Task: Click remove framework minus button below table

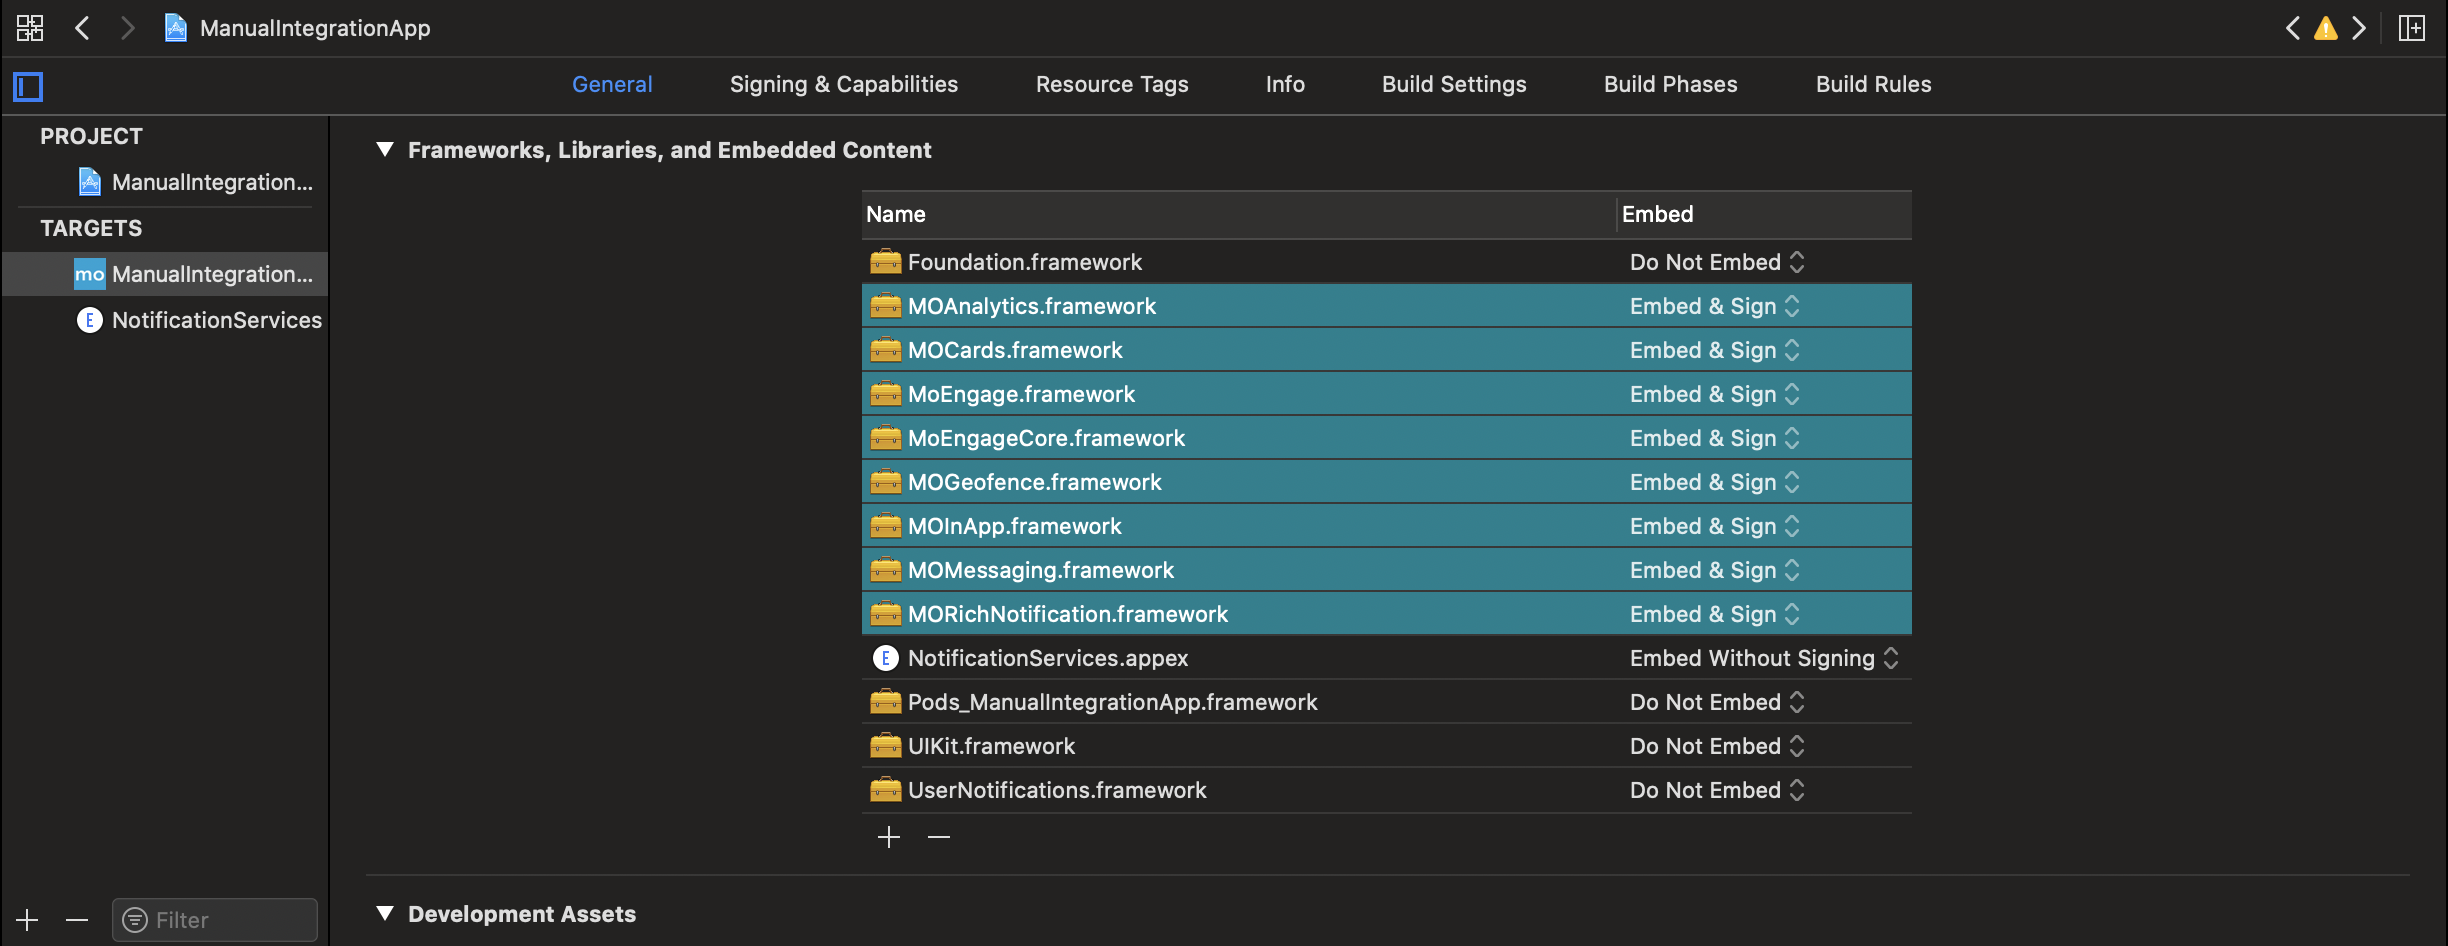Action: [x=938, y=837]
